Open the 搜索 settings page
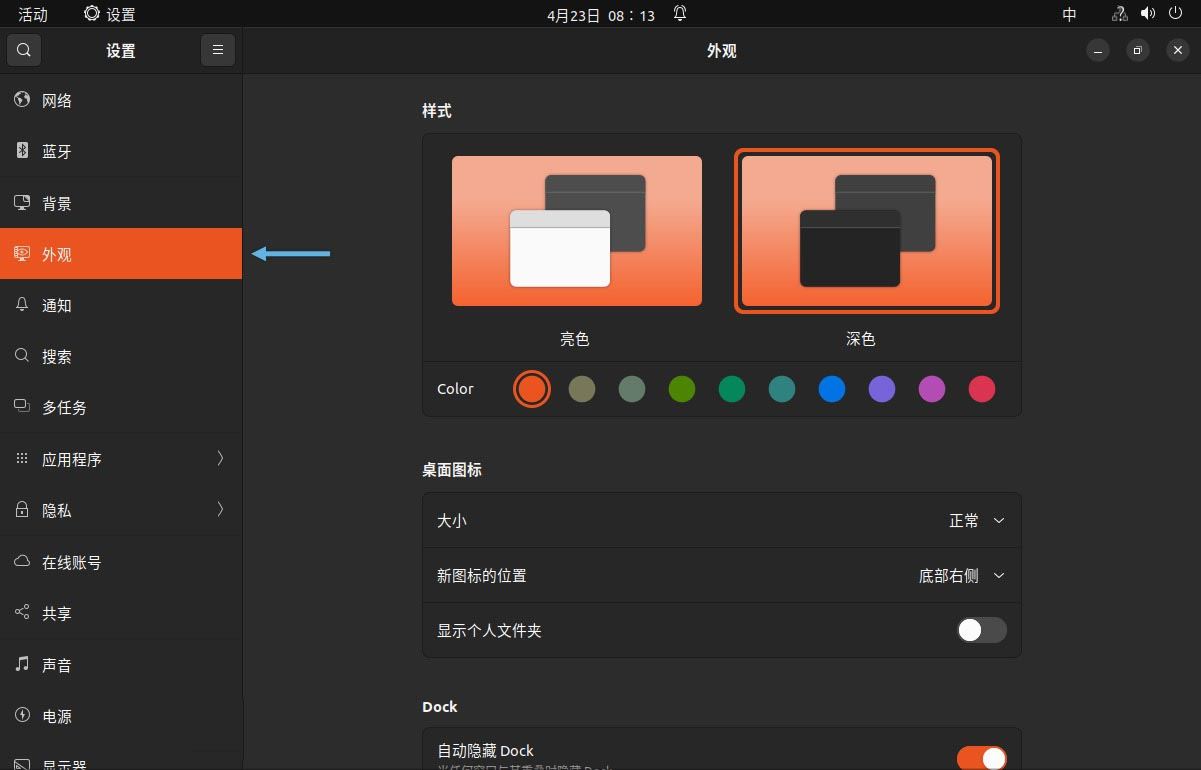1201x770 pixels. pos(121,356)
